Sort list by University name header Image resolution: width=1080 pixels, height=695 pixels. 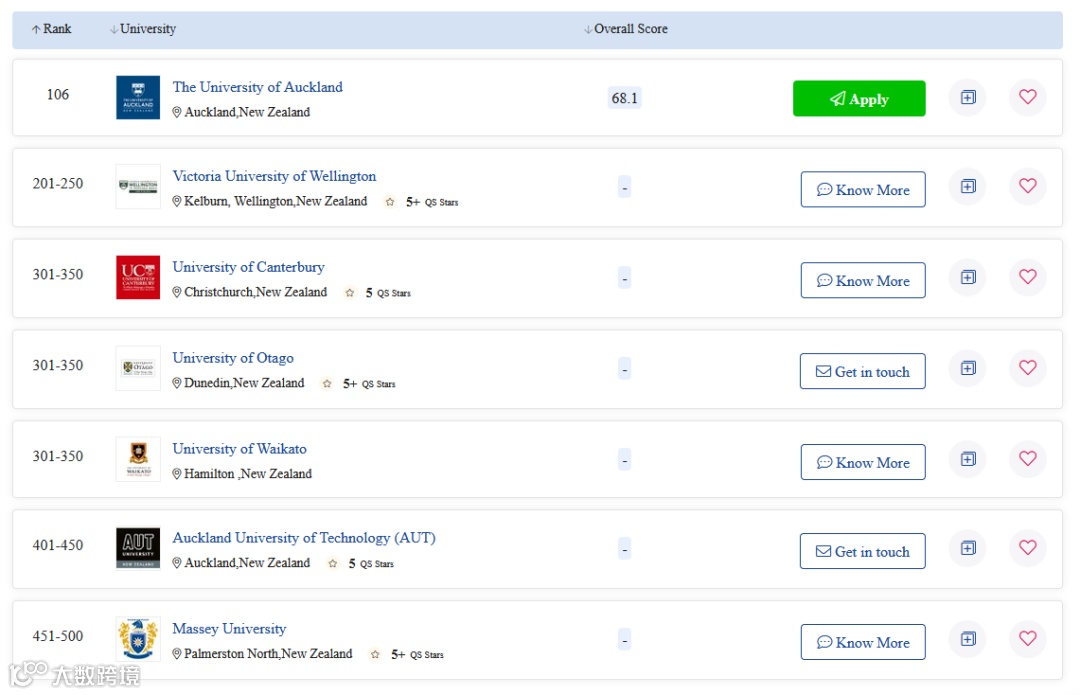point(143,29)
